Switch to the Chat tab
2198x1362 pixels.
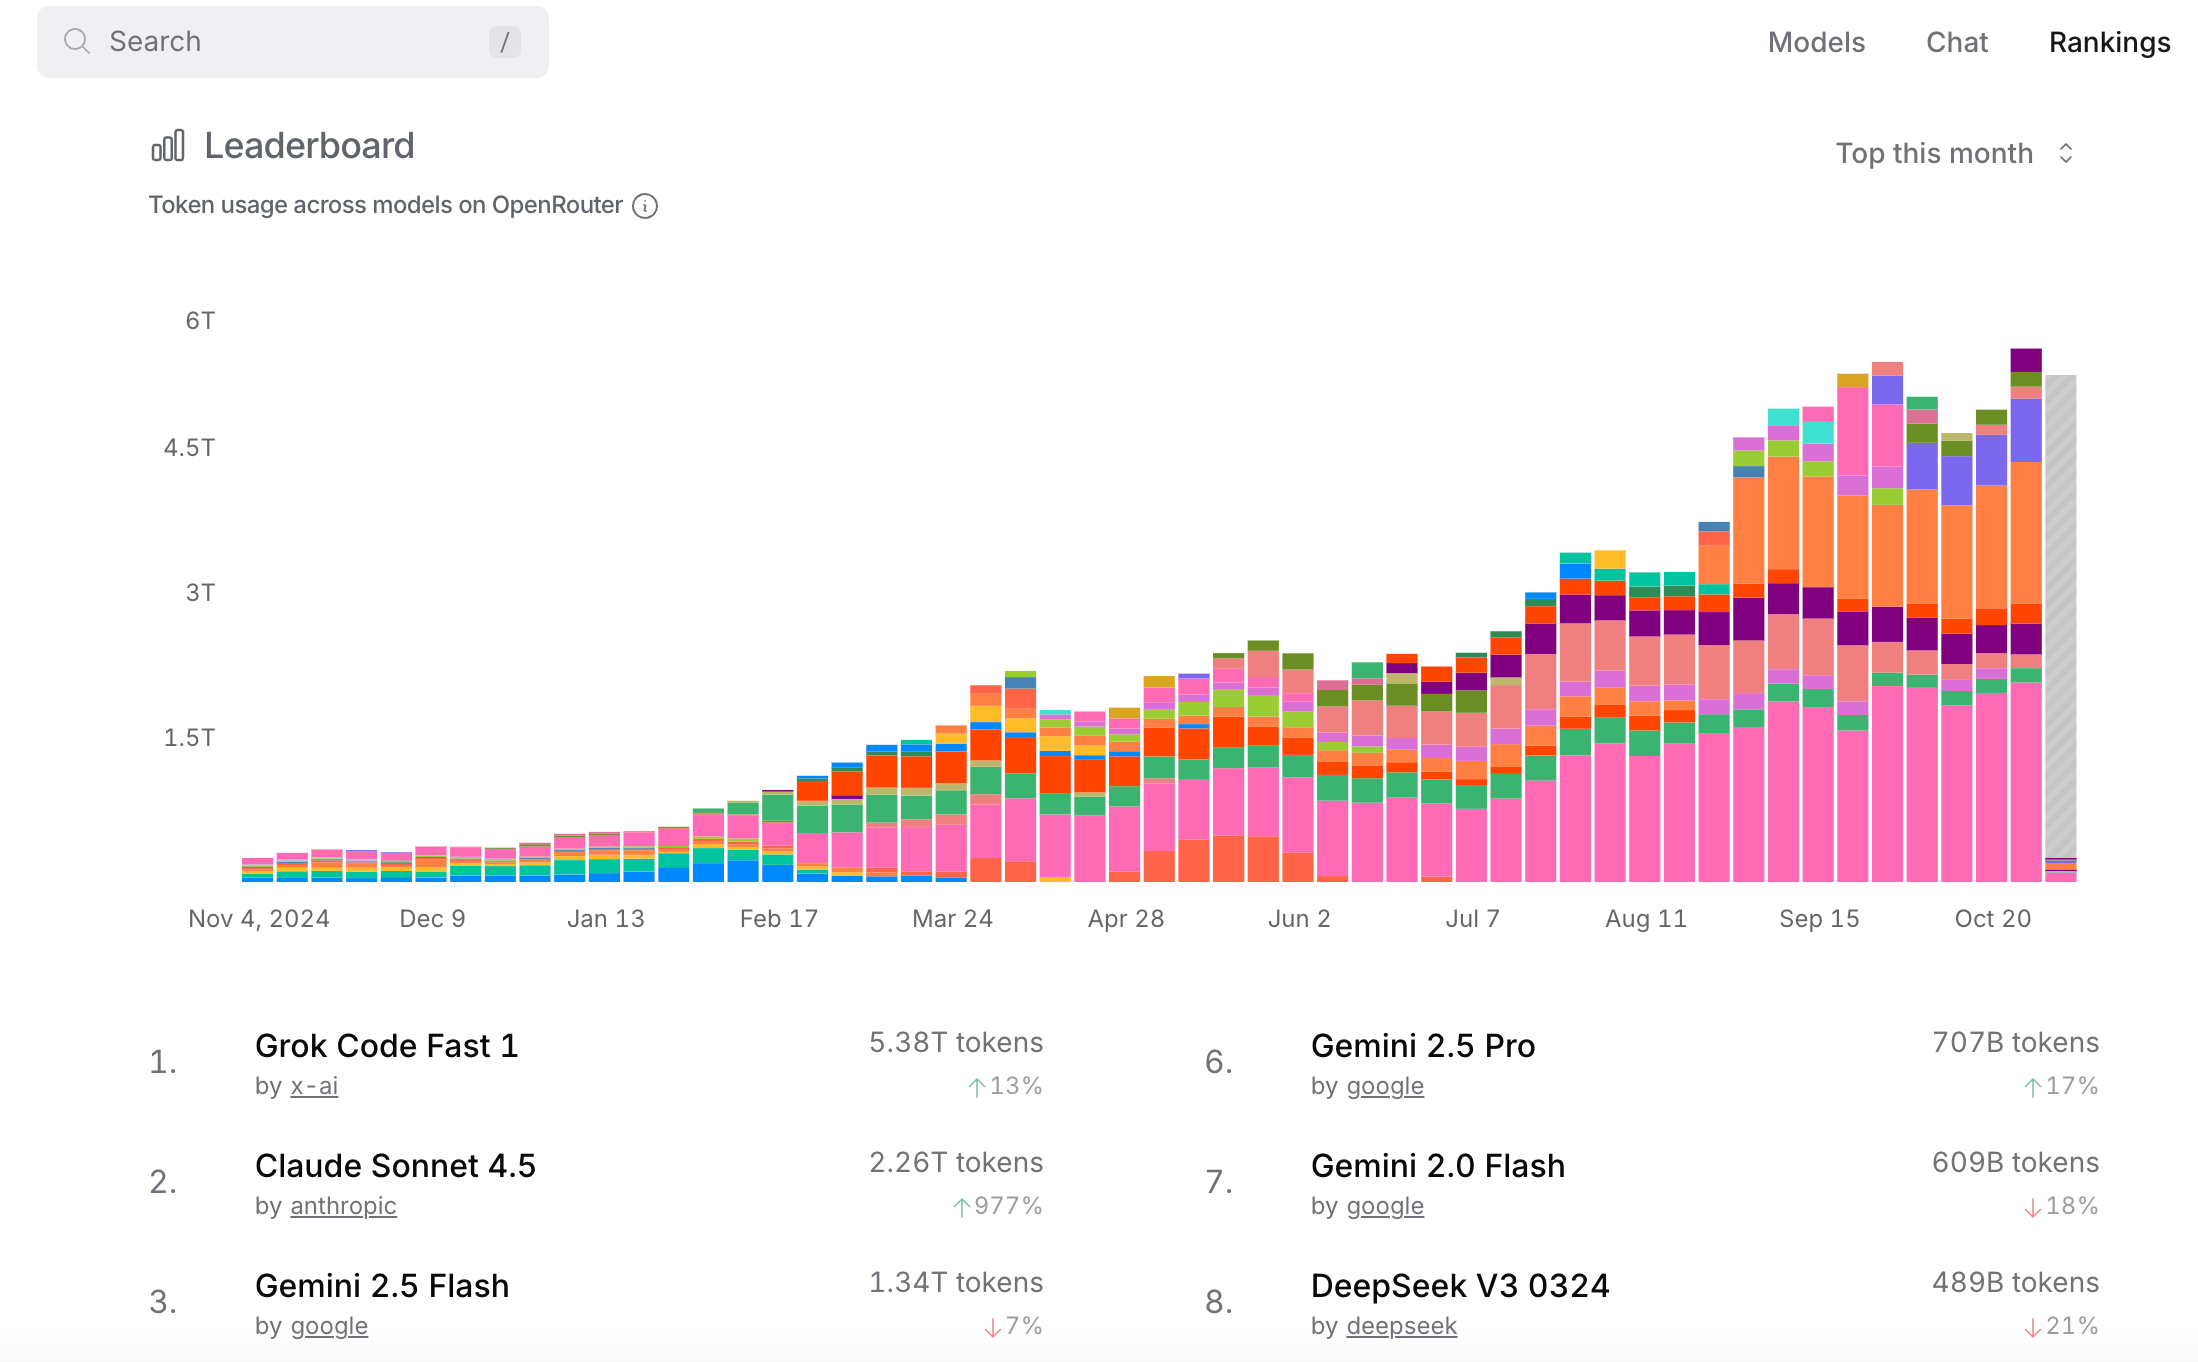click(x=1957, y=42)
